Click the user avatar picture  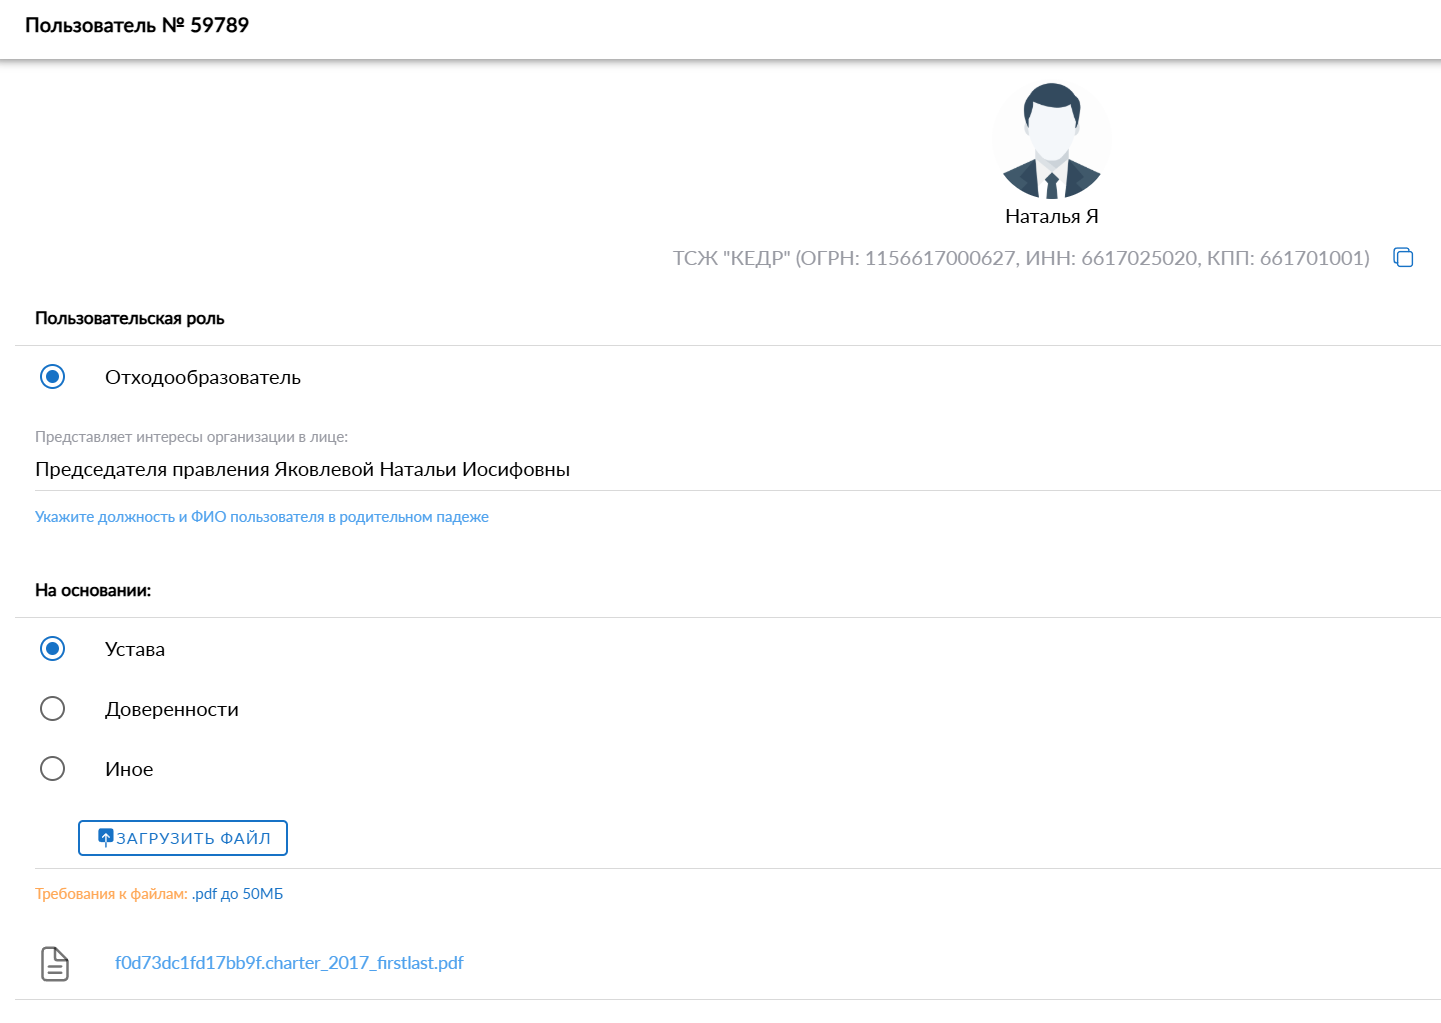1051,141
